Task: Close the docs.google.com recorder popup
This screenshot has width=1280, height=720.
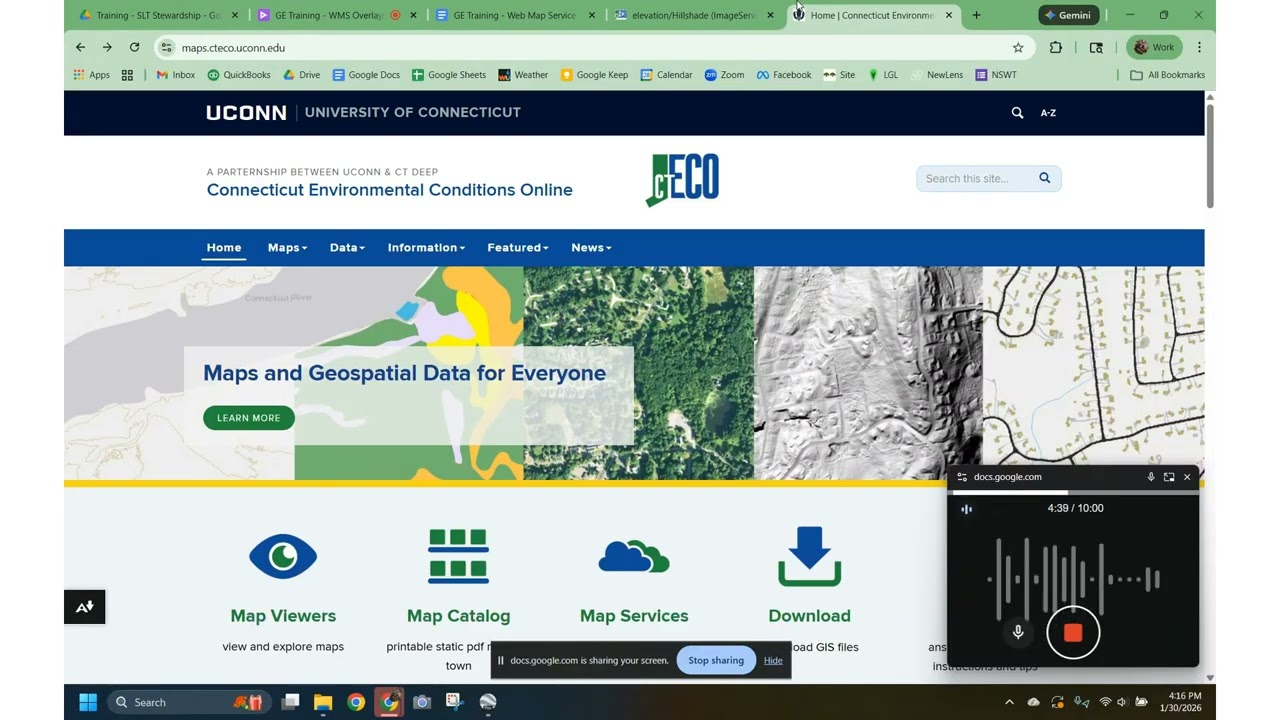Action: (x=1187, y=477)
